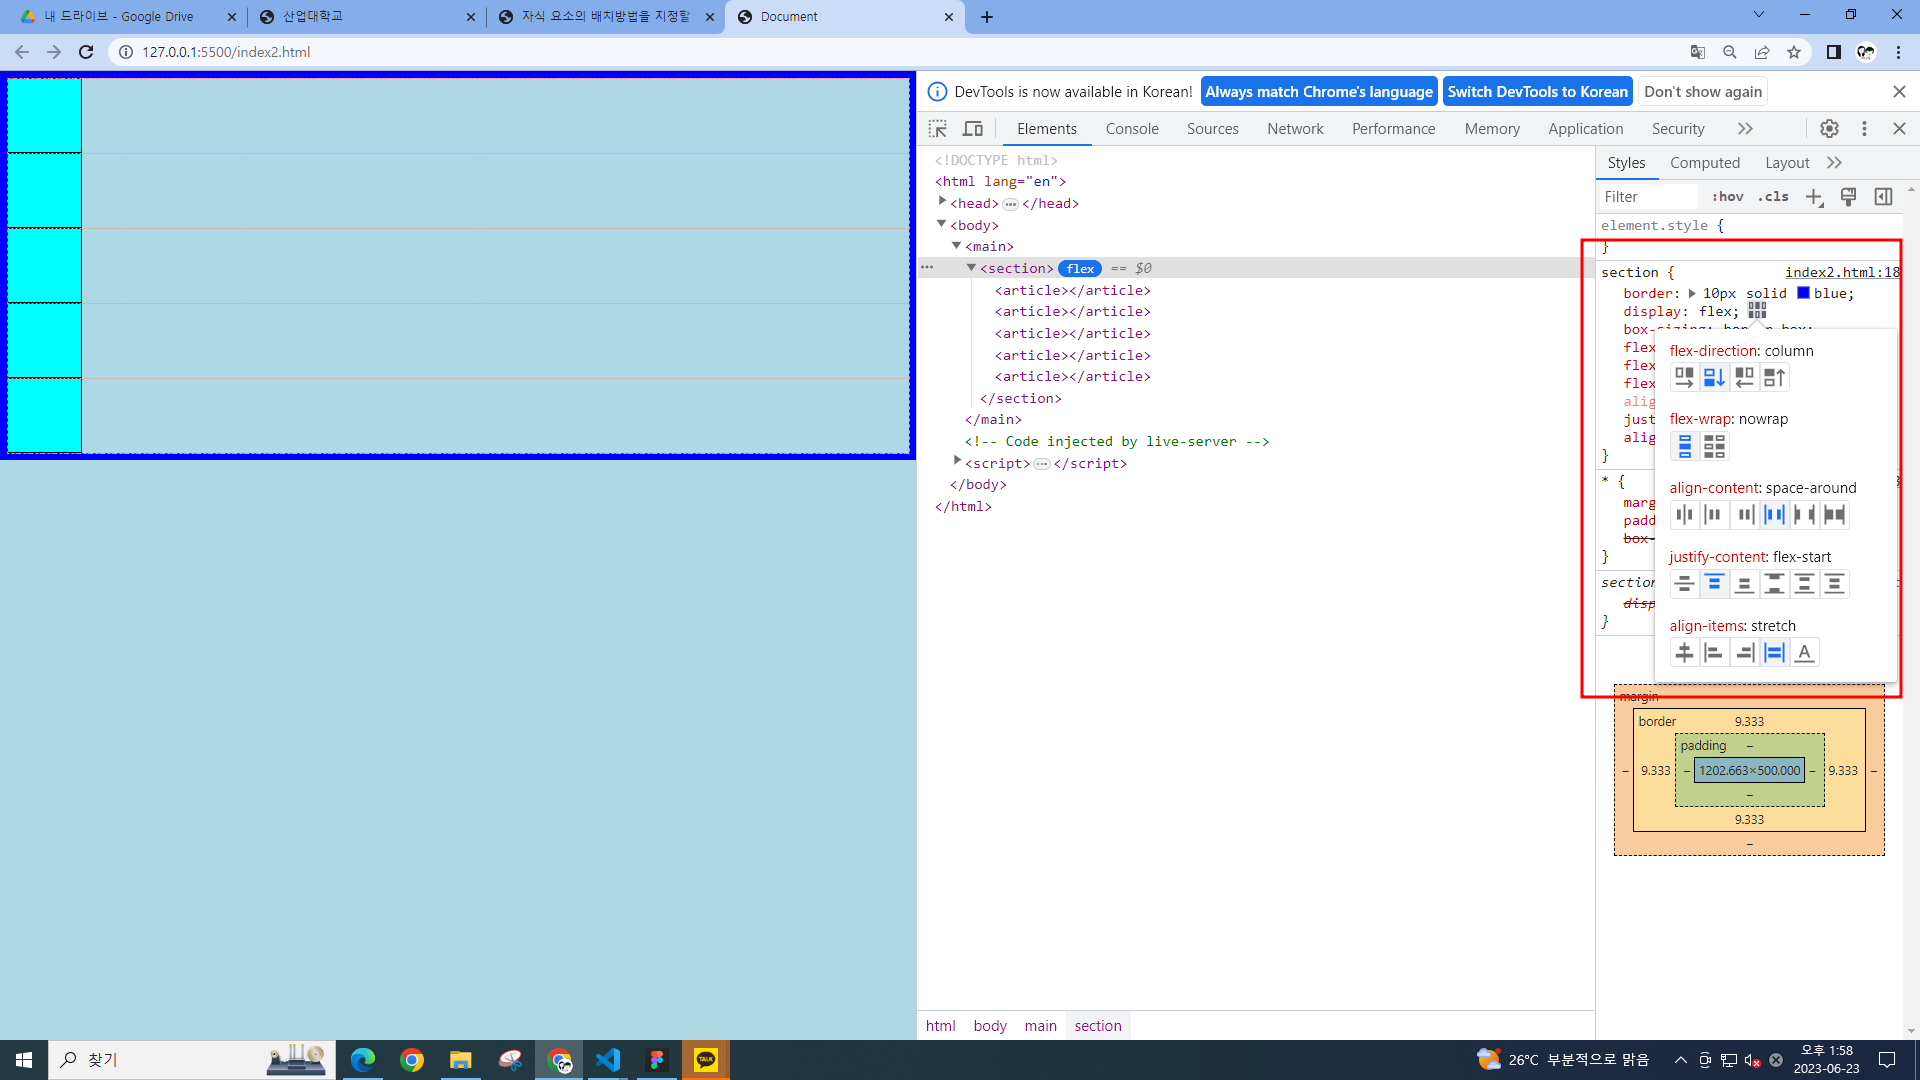Open the flexbox editor icon beside display
This screenshot has height=1080, width=1920.
1757,311
